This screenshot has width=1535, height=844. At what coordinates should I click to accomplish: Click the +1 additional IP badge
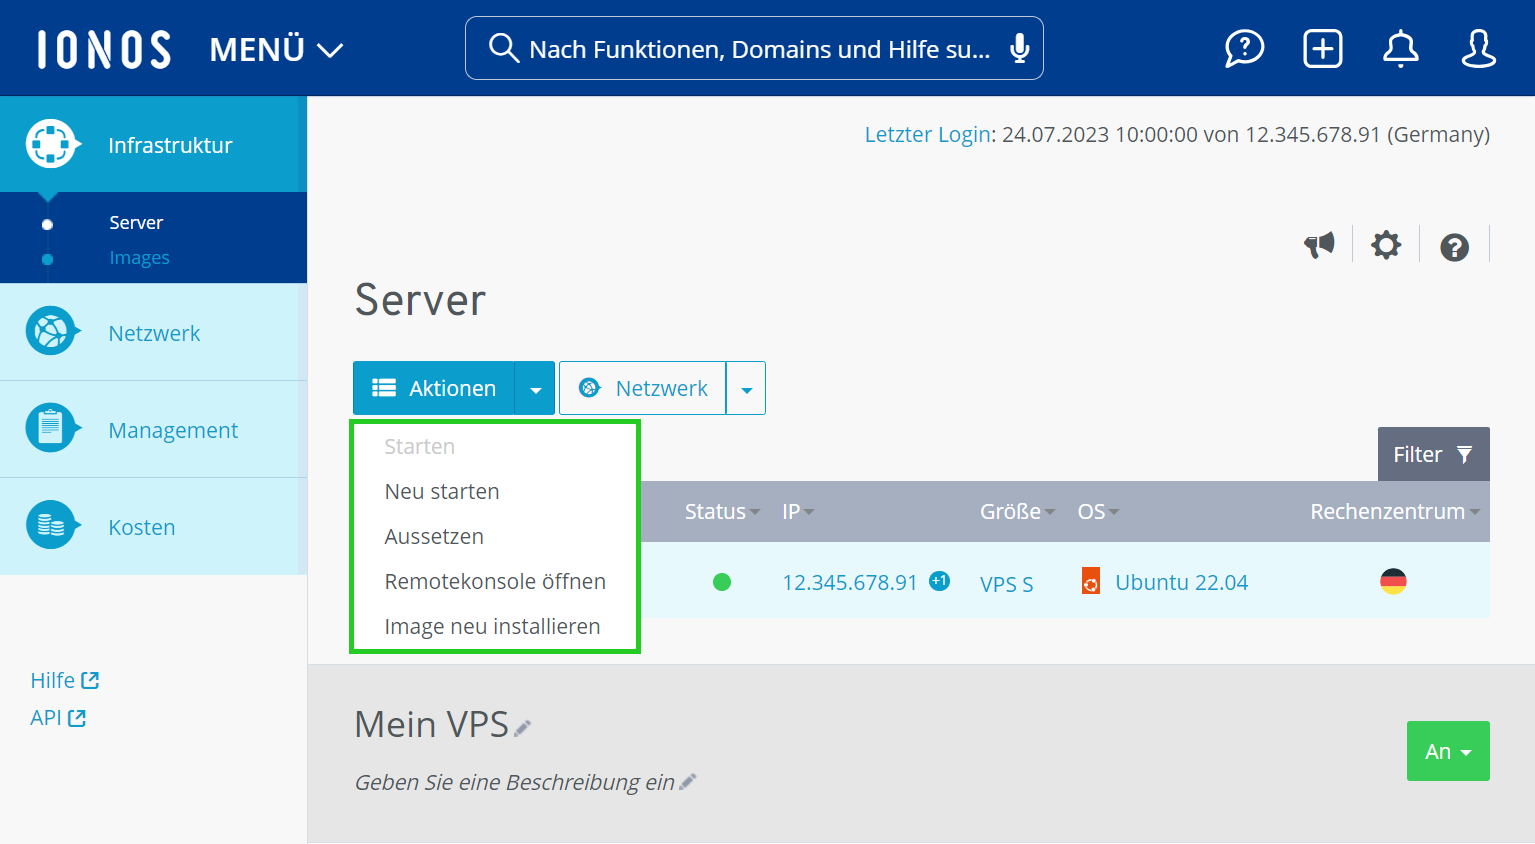tap(939, 580)
